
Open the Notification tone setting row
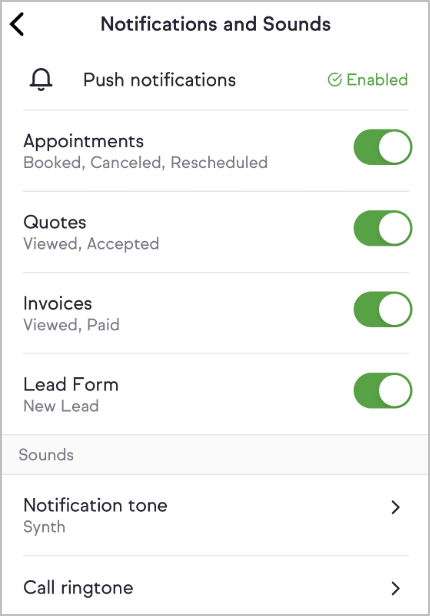(216, 515)
